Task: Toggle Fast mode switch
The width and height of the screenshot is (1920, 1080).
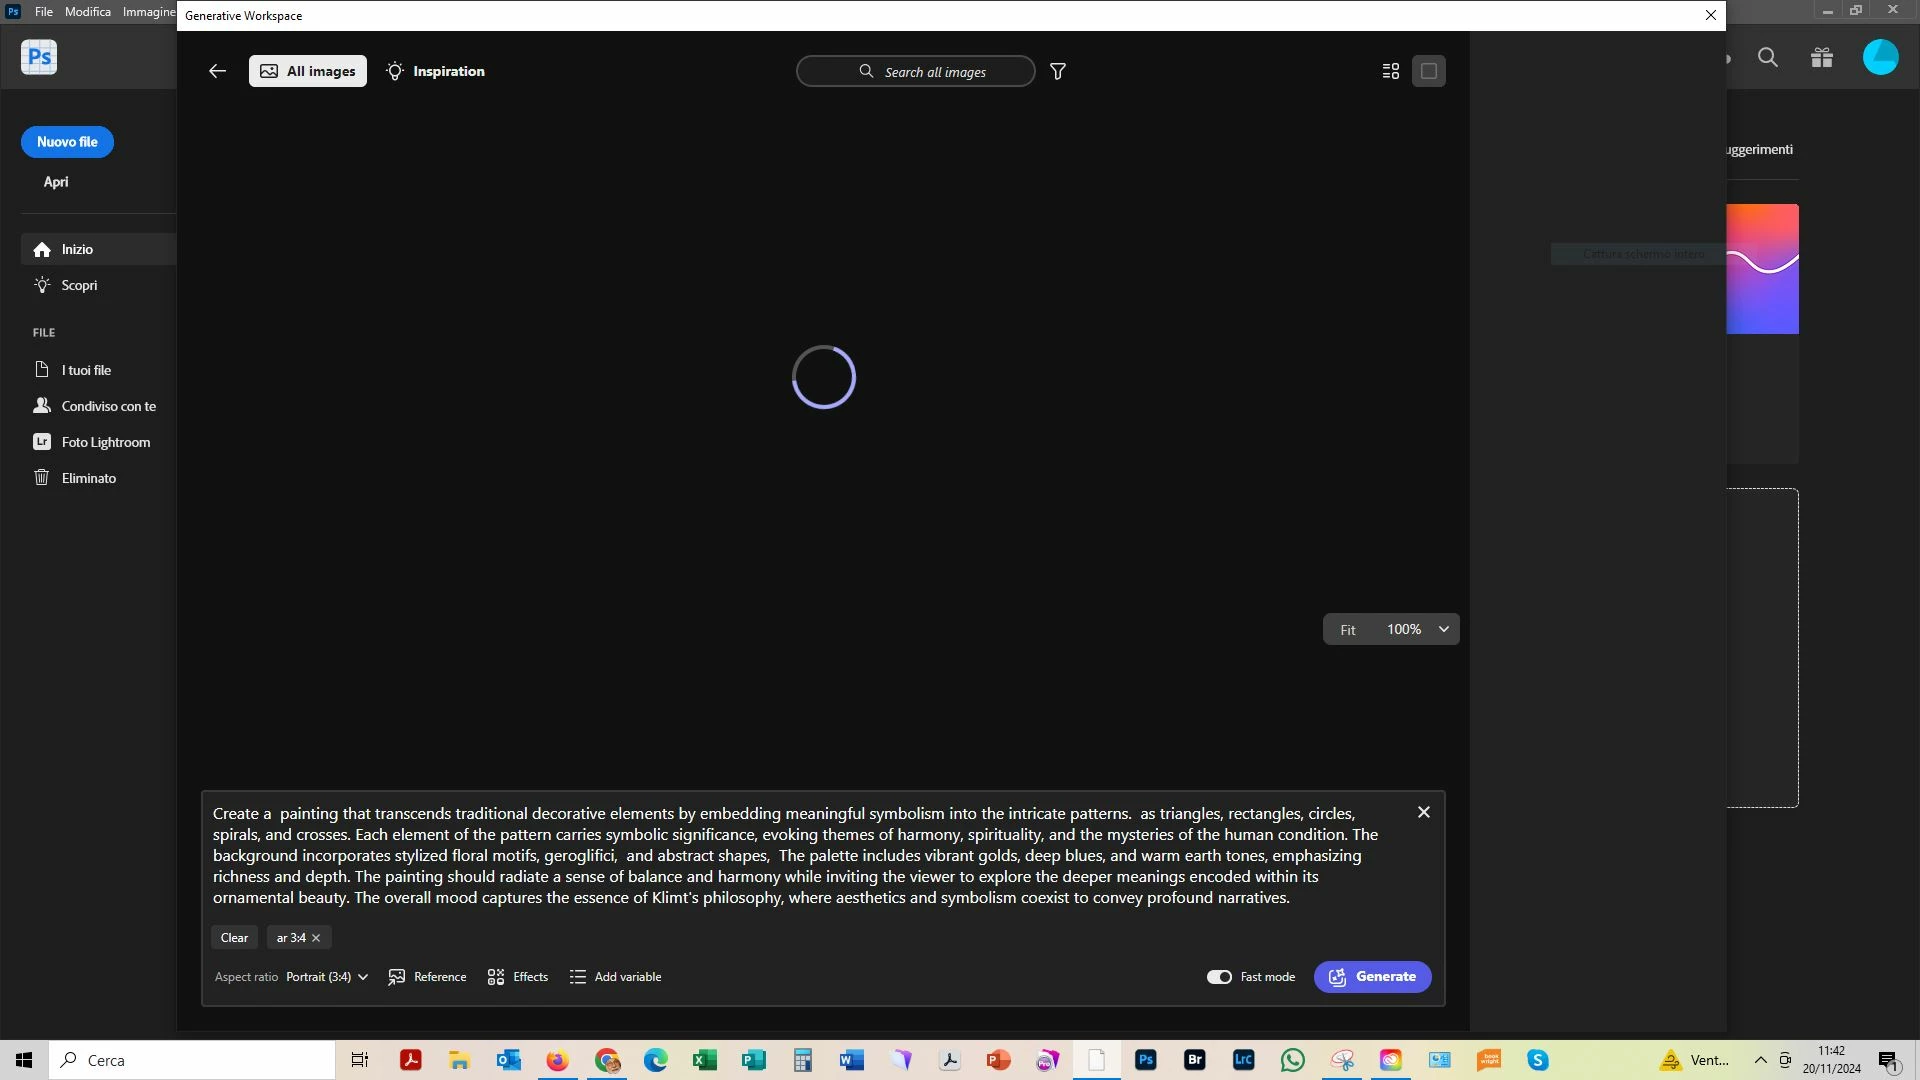Action: (x=1219, y=977)
